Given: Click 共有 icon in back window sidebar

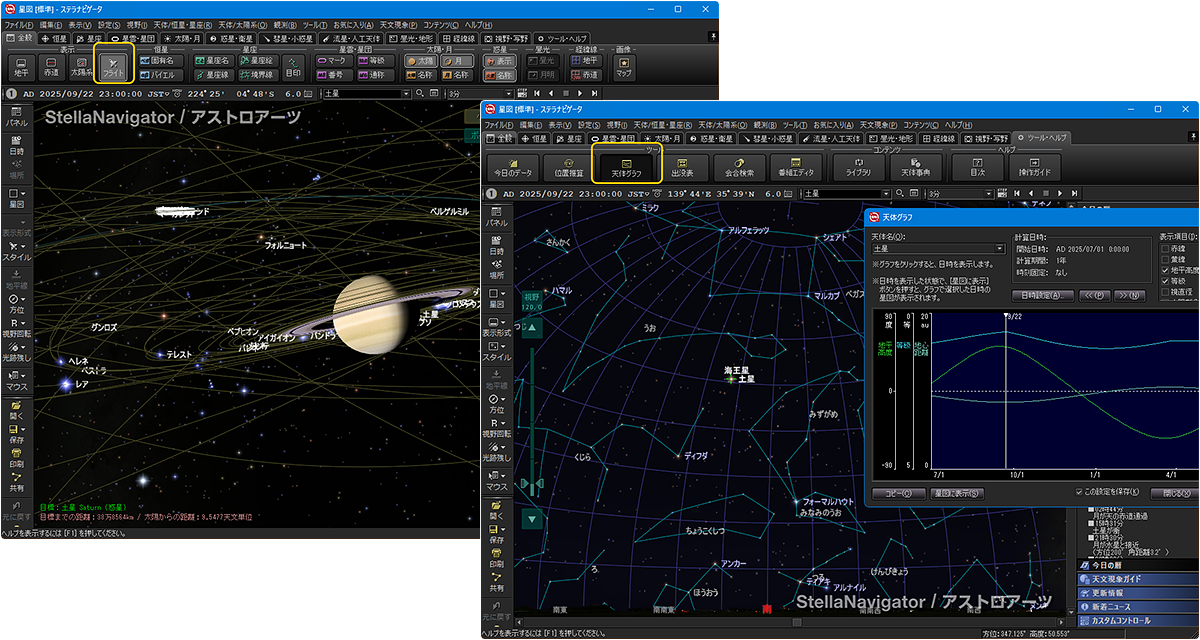Looking at the screenshot, I should (x=17, y=483).
